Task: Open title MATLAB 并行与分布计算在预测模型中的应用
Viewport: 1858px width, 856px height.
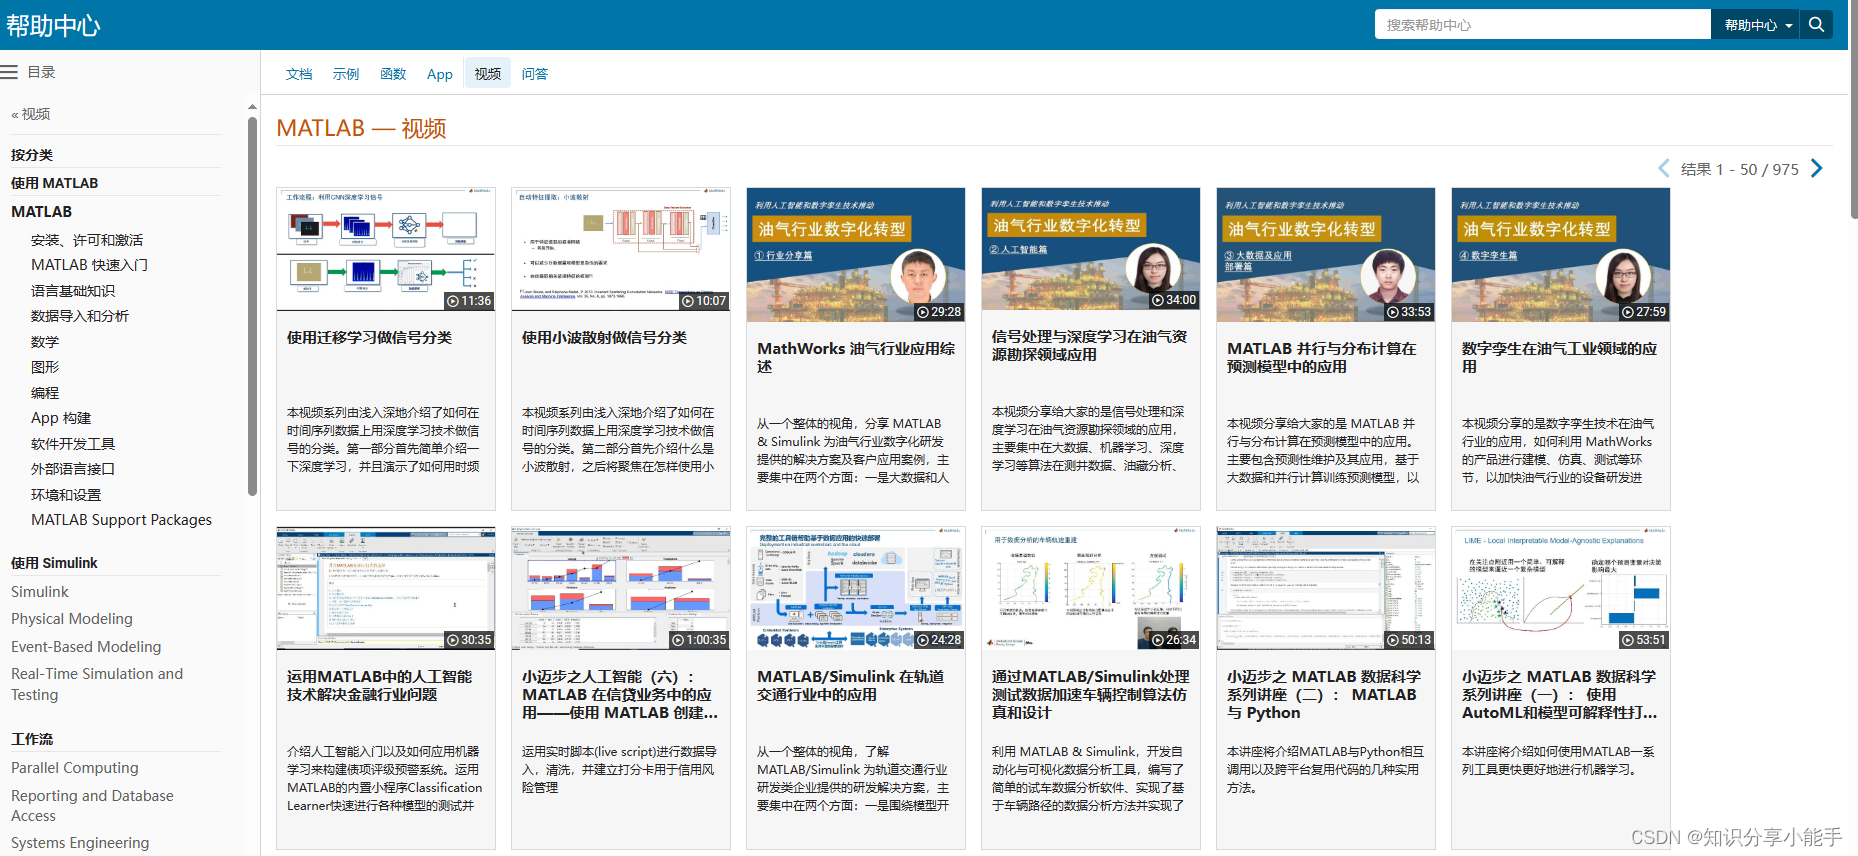Action: 1321,358
